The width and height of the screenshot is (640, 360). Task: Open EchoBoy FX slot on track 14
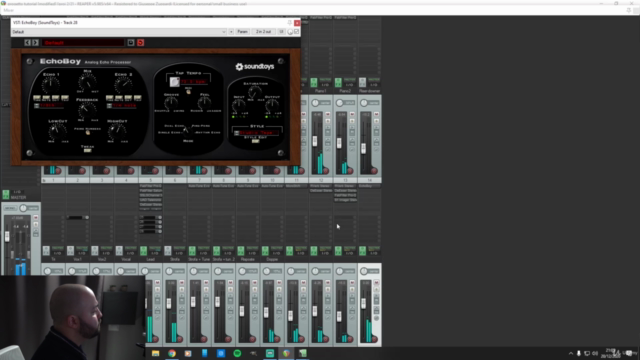tap(369, 186)
